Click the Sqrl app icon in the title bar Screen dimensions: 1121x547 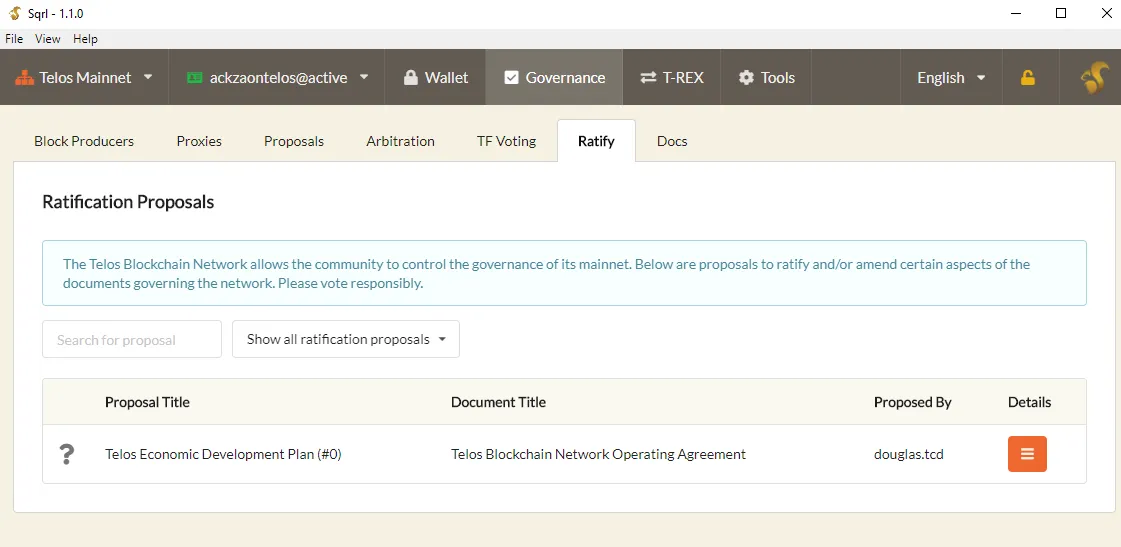click(x=14, y=14)
